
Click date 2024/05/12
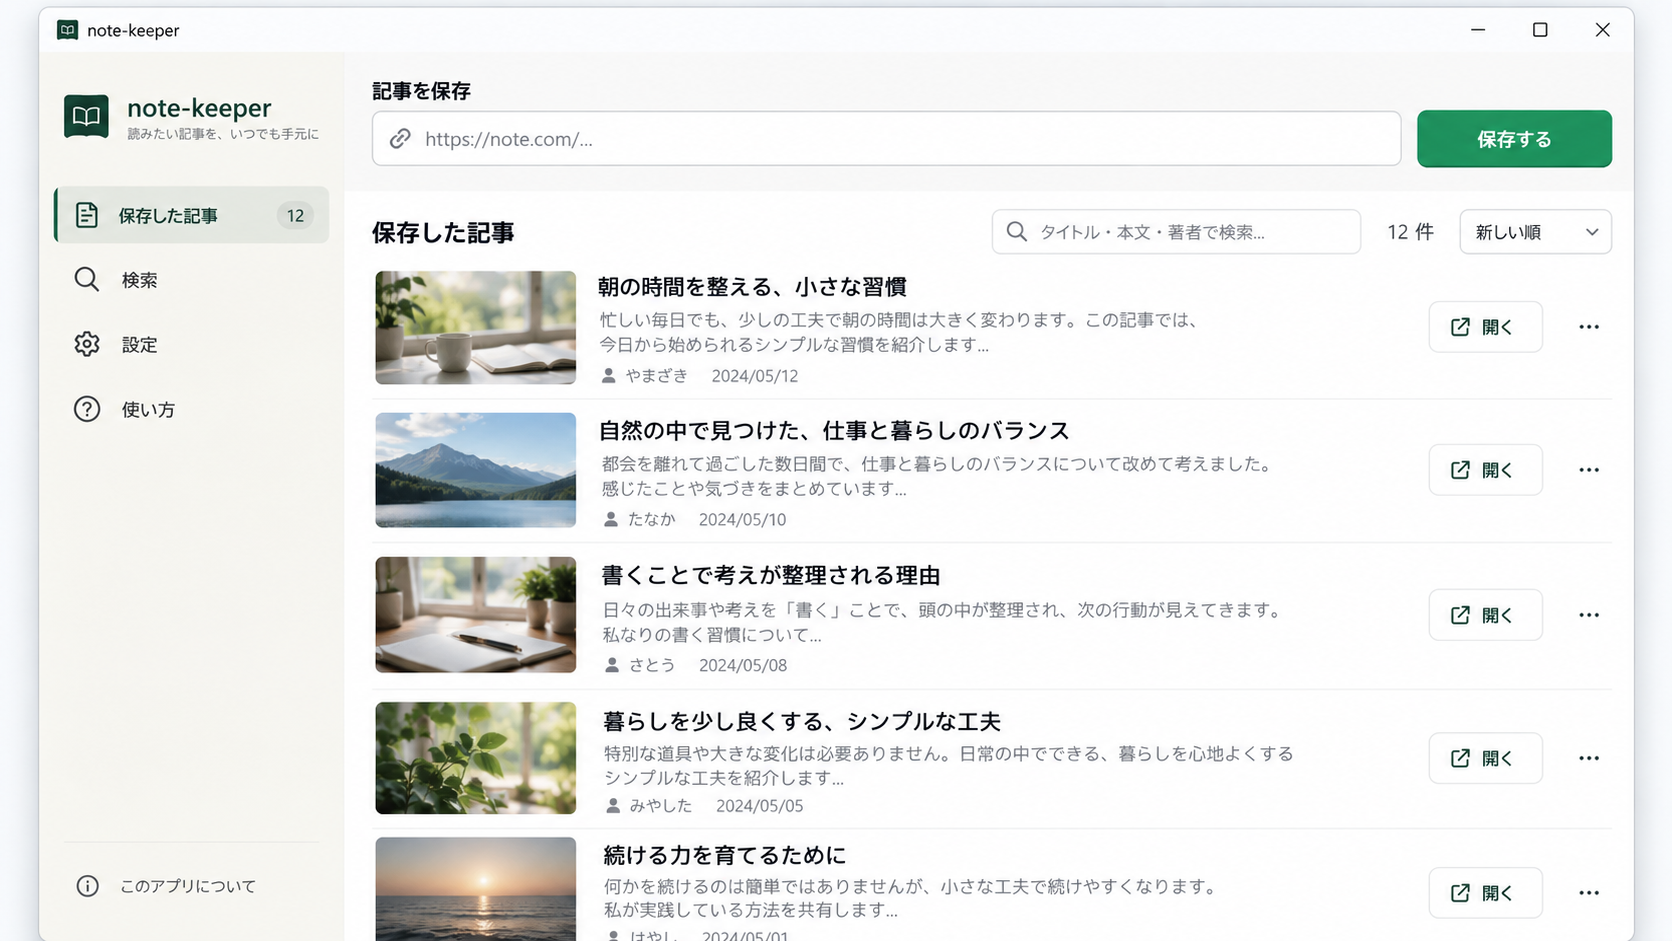pyautogui.click(x=755, y=376)
